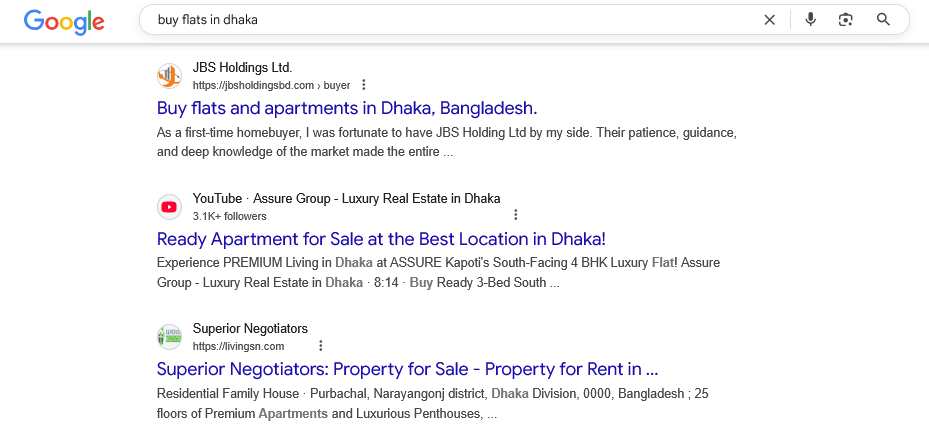Click the Google logo
Screen dimensions: 929x437
coord(64,20)
